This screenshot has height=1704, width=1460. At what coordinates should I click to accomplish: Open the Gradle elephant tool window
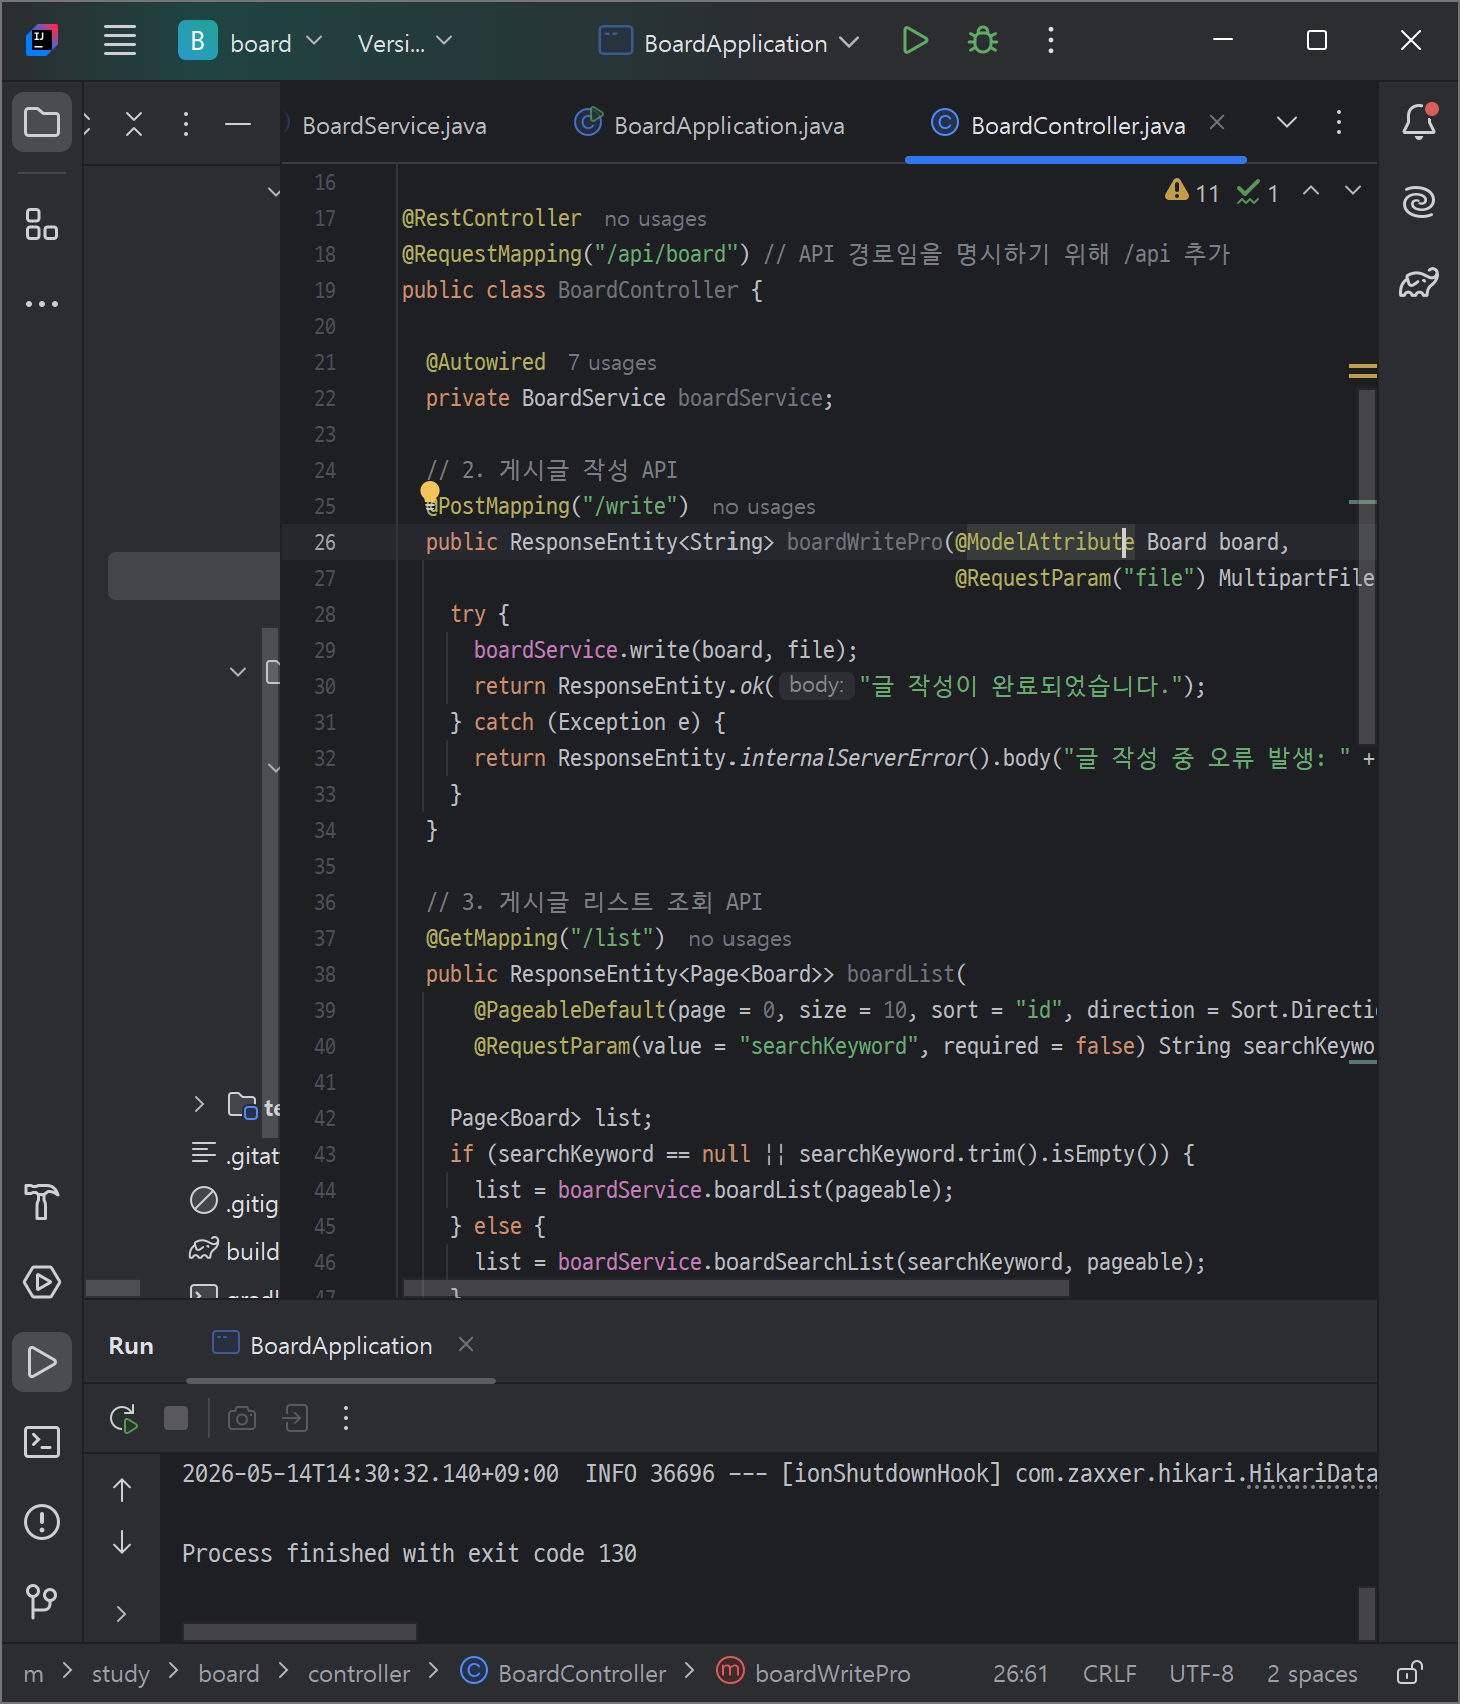(x=1419, y=283)
